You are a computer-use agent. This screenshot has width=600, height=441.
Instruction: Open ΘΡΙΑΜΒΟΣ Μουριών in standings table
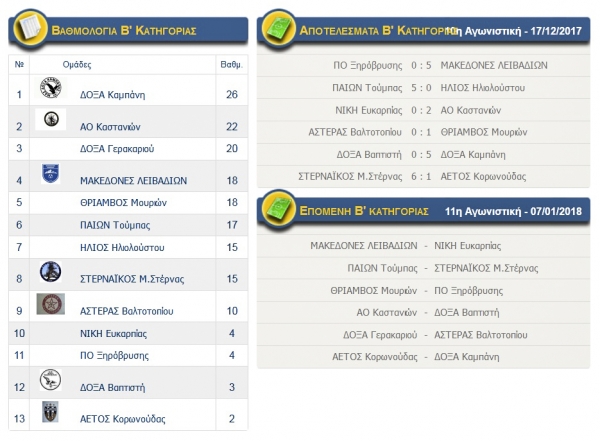126,202
